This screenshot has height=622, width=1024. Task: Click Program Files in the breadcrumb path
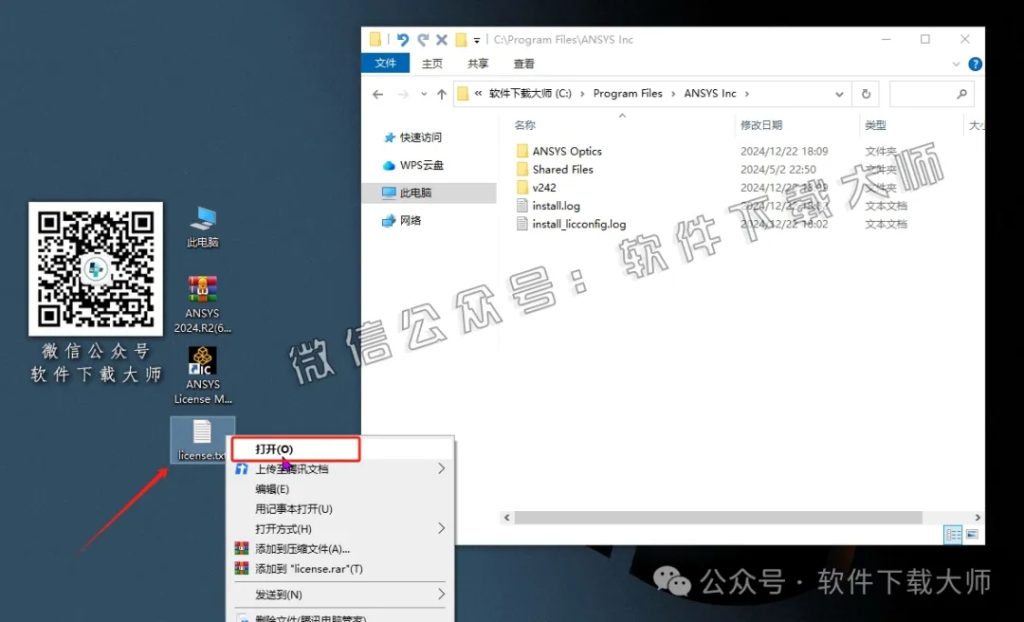pyautogui.click(x=628, y=92)
